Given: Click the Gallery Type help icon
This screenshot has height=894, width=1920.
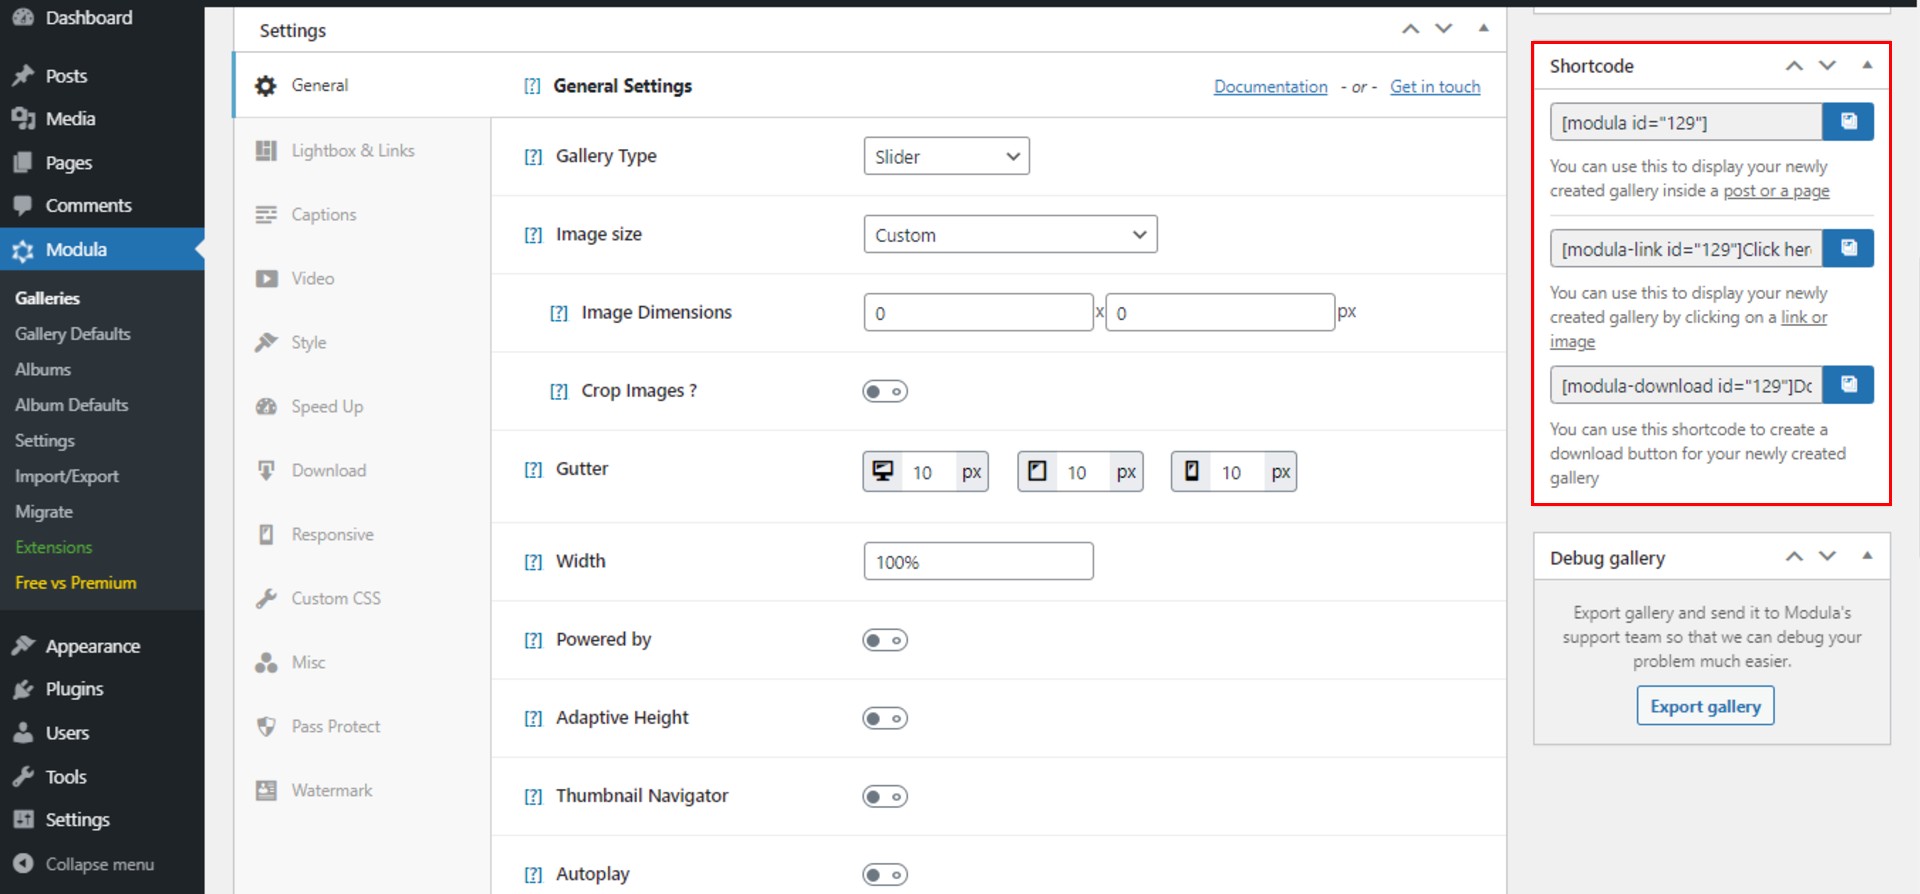Looking at the screenshot, I should tap(533, 157).
